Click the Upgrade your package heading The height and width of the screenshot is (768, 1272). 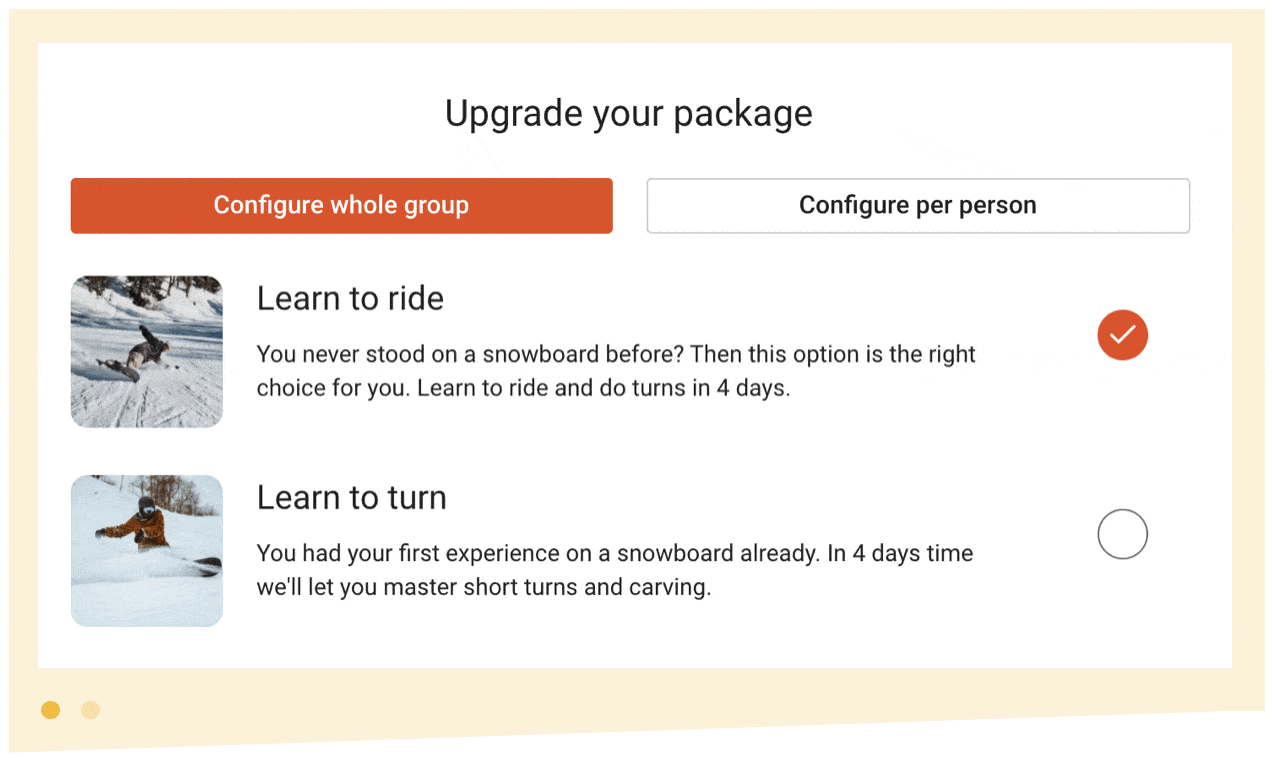coord(629,113)
